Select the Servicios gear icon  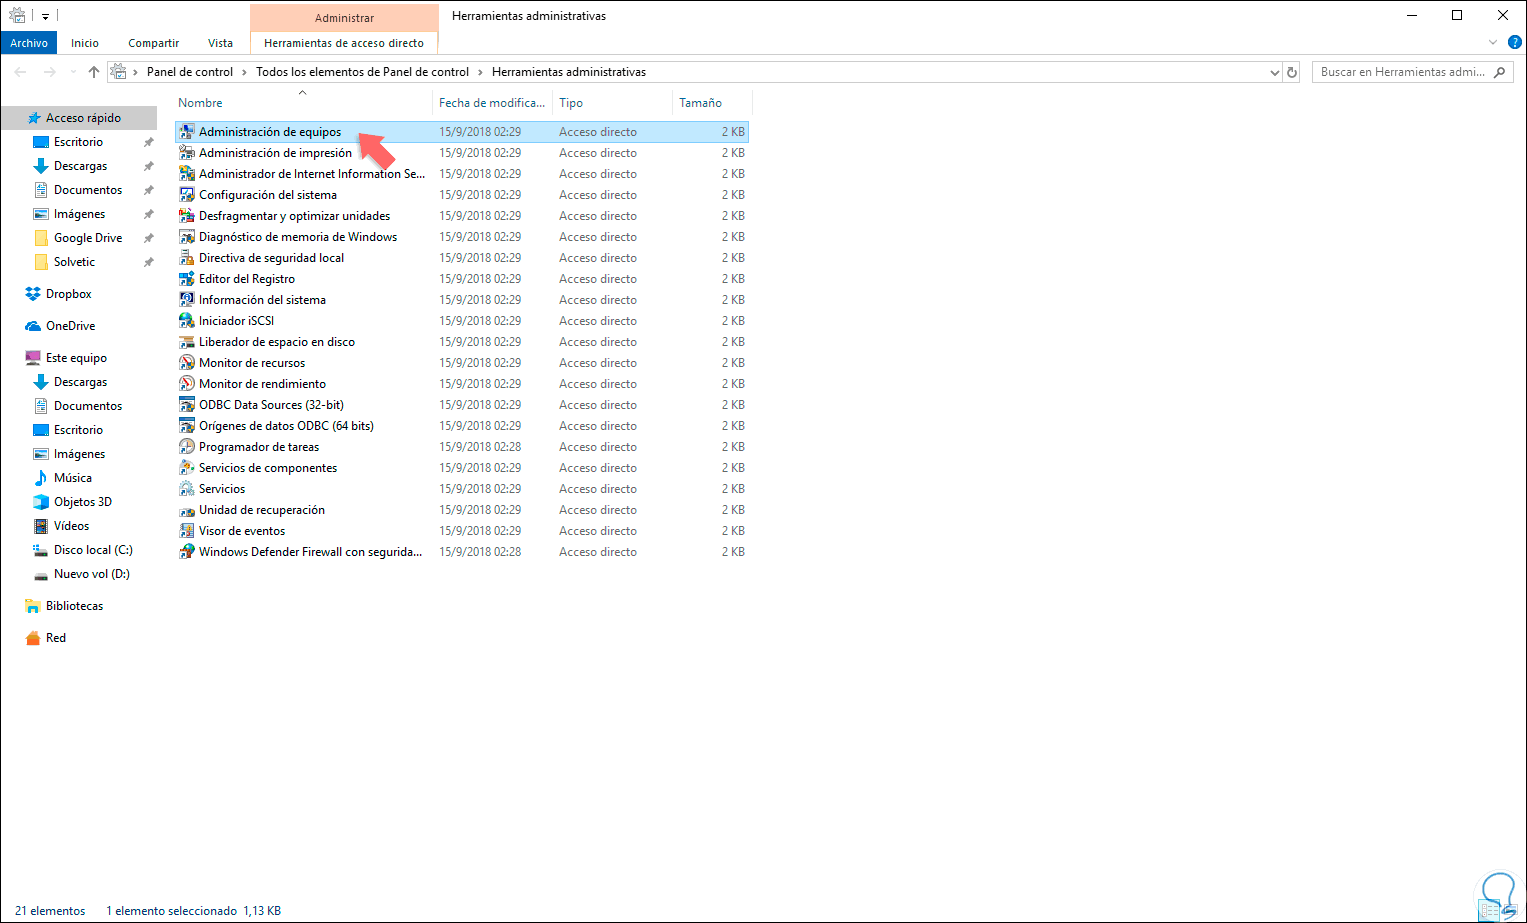point(187,489)
